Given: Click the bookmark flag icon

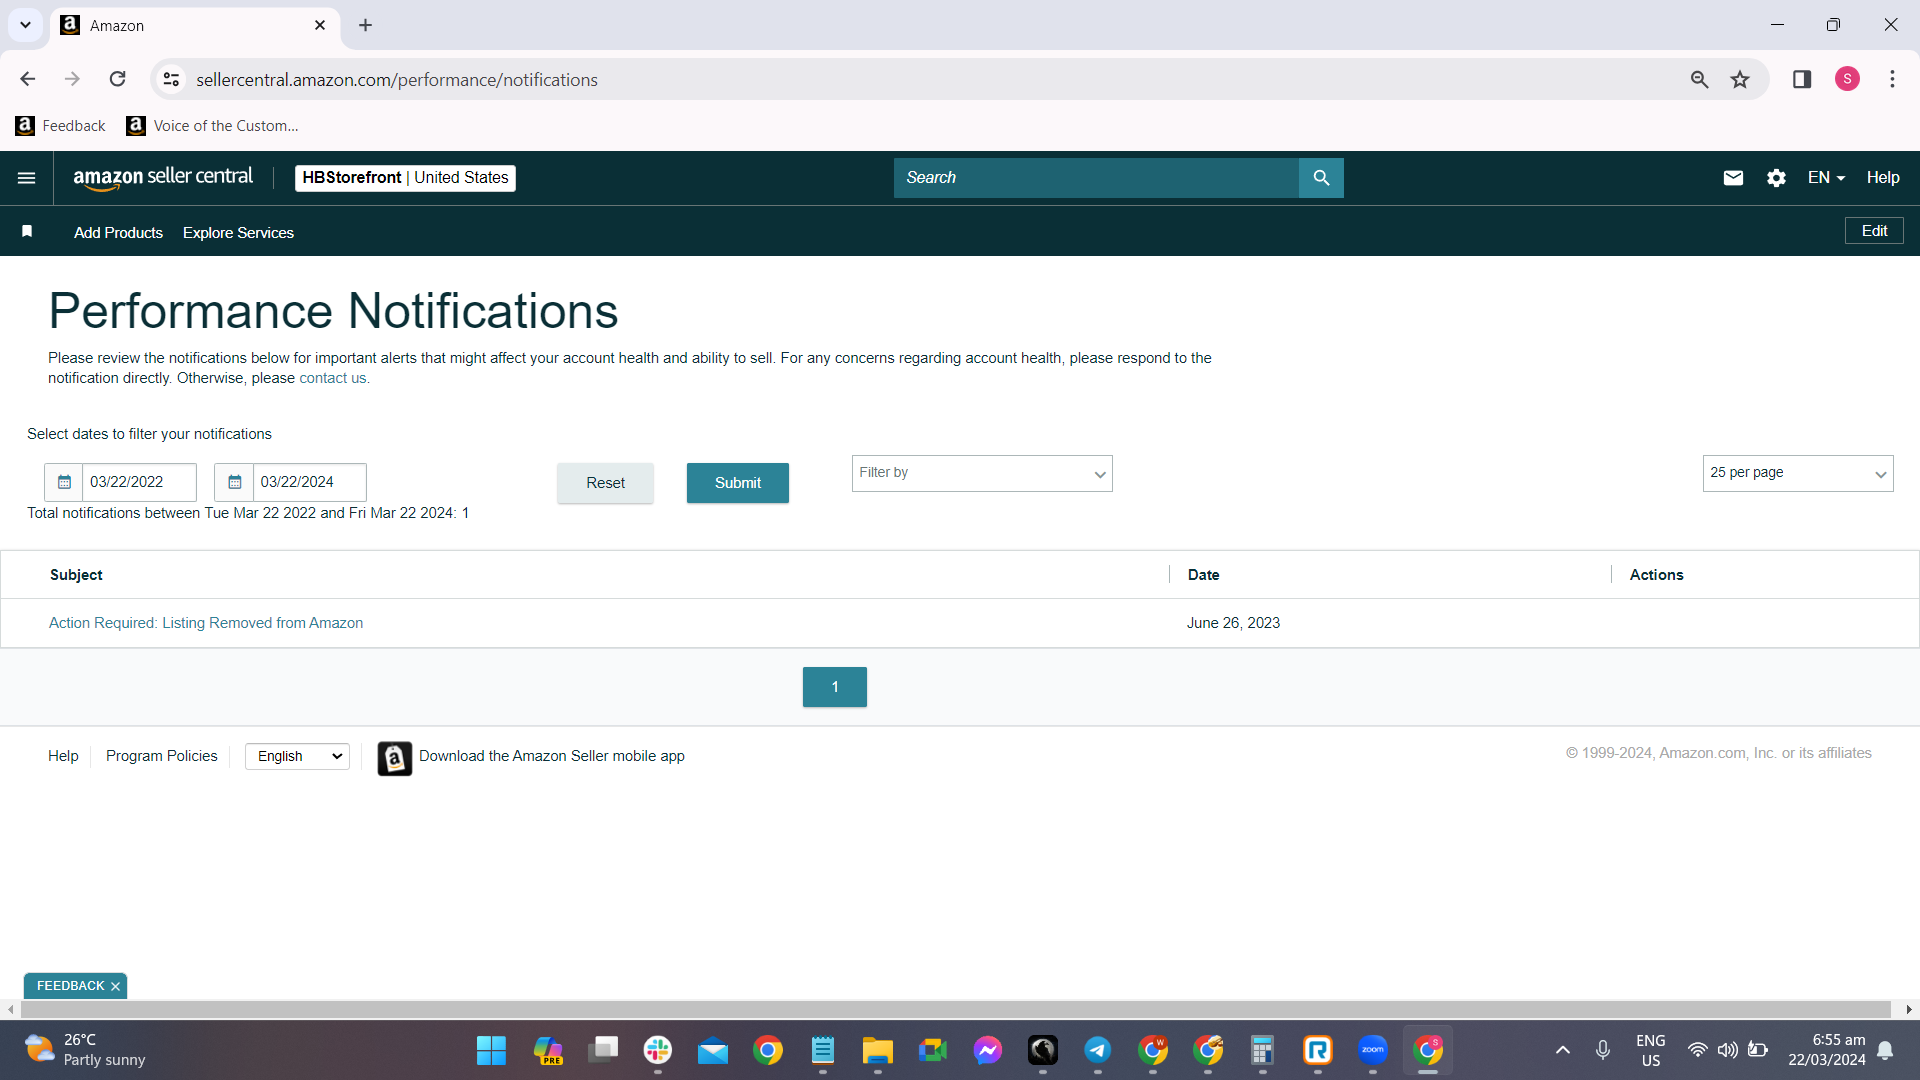Looking at the screenshot, I should coord(27,232).
